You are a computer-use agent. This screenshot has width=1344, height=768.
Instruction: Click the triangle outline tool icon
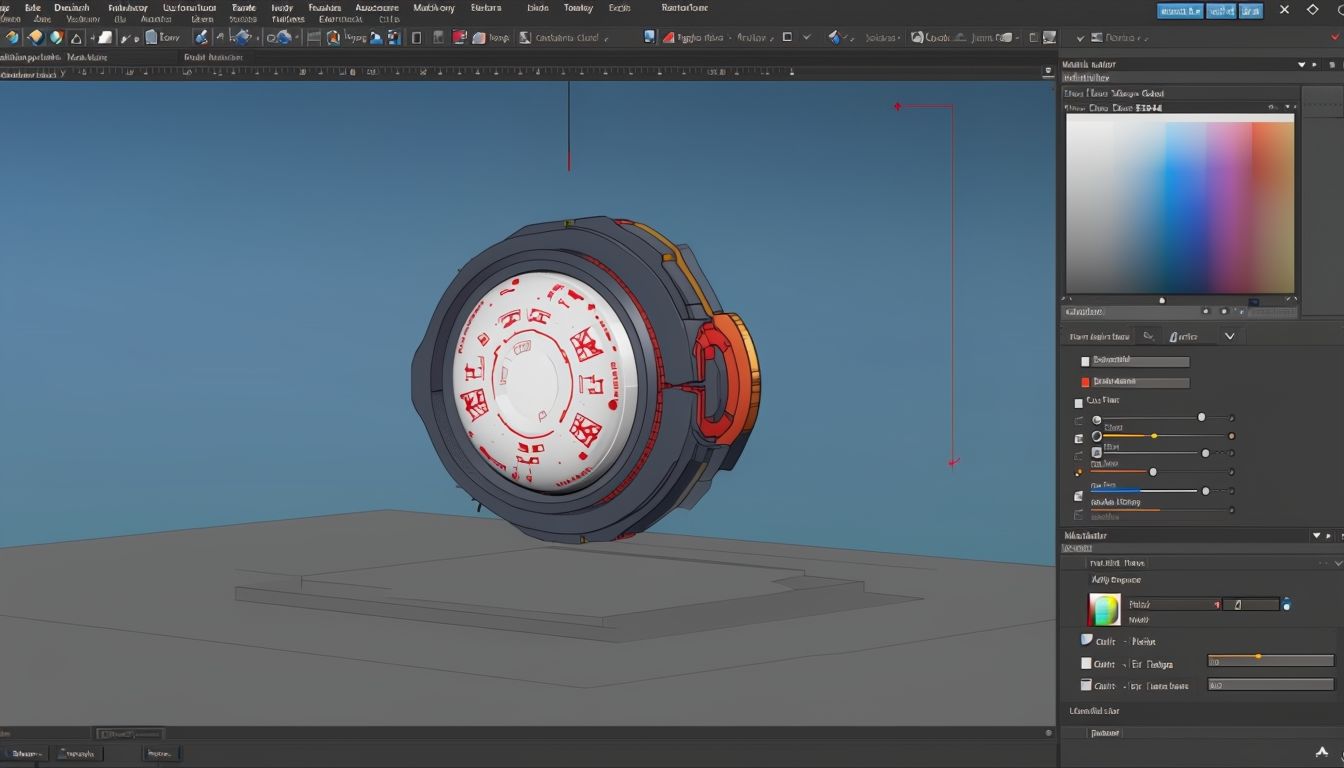tap(76, 38)
